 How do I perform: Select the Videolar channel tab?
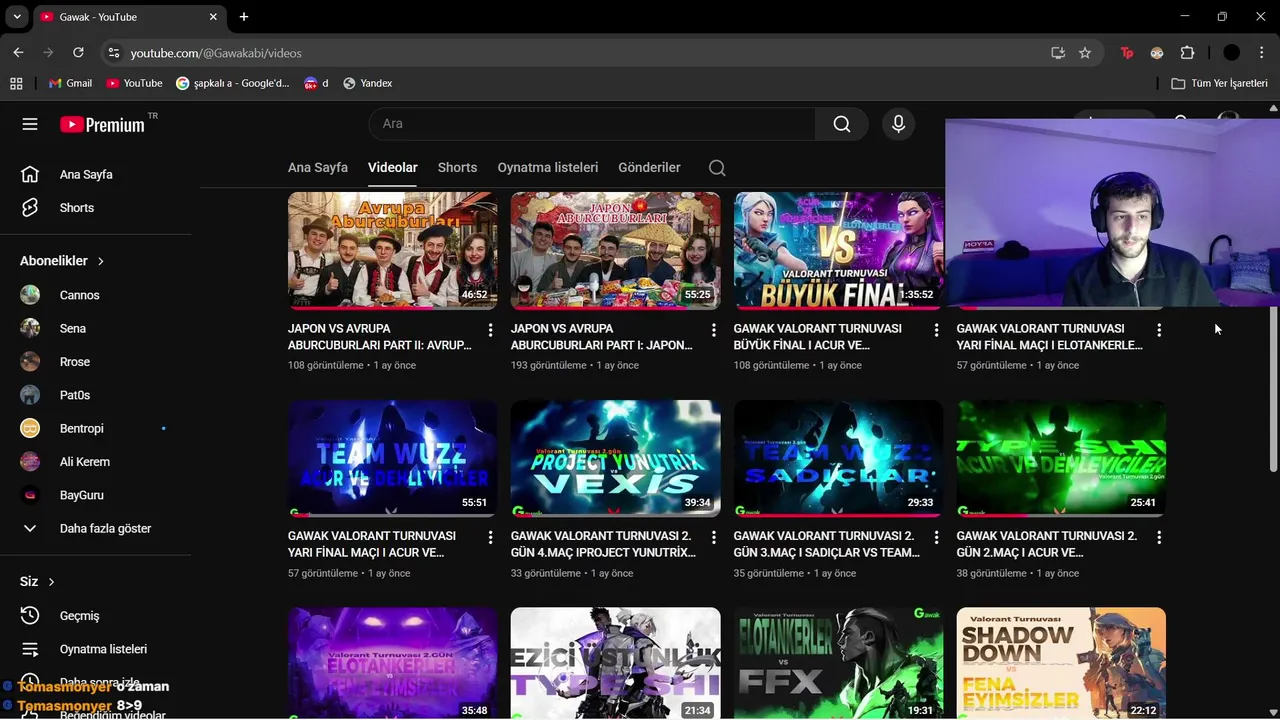[393, 168]
